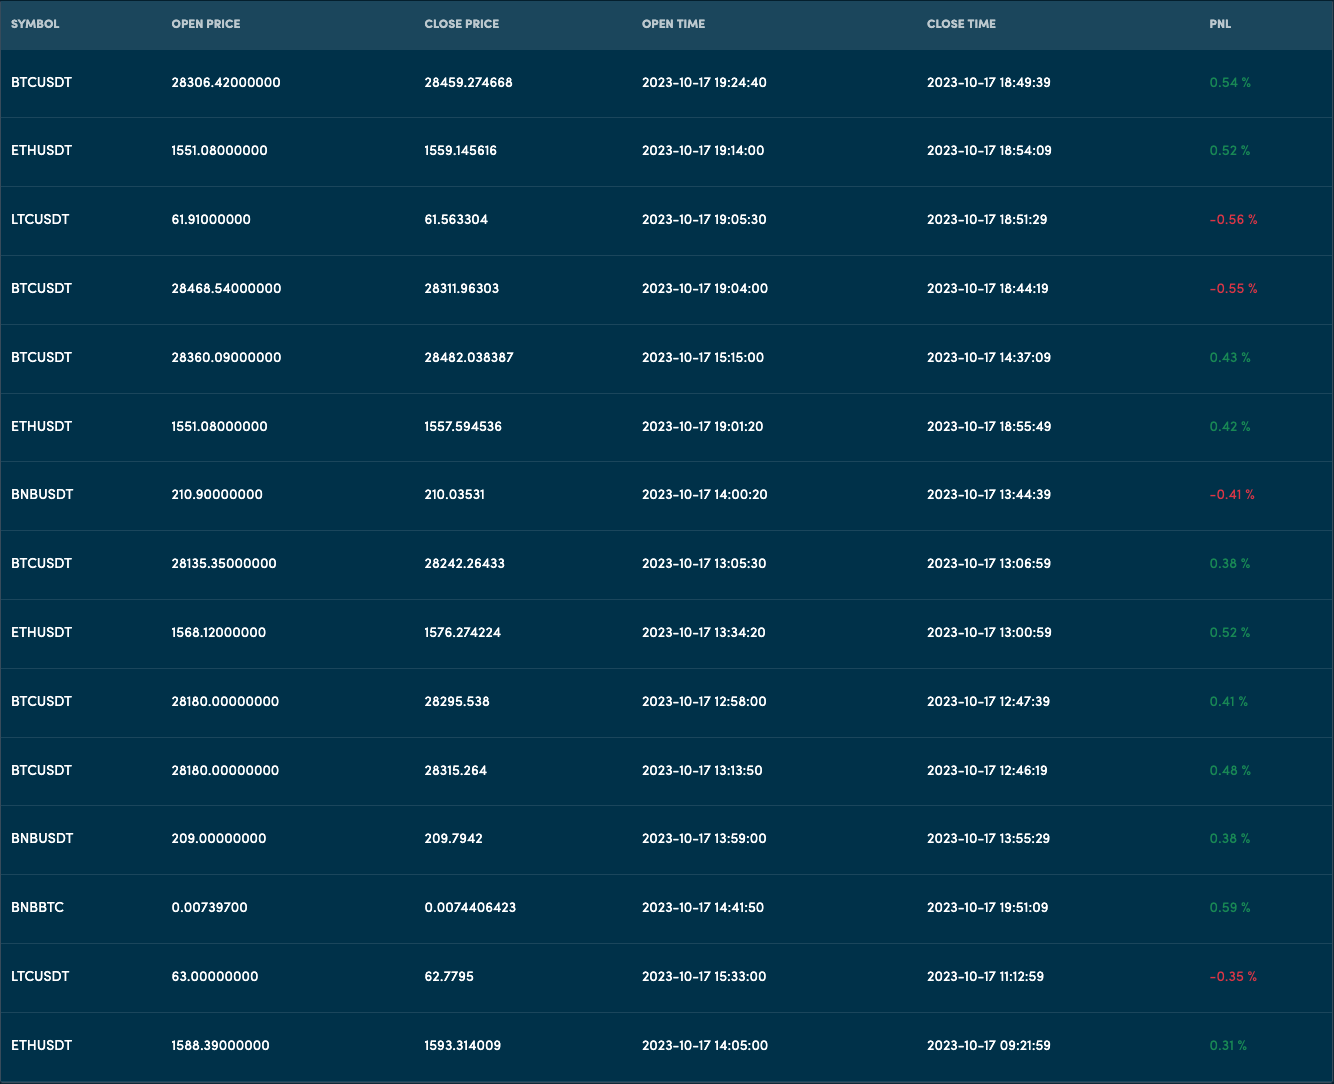
Task: Select the BNBBTC symbol cell
Action: pyautogui.click(x=38, y=908)
